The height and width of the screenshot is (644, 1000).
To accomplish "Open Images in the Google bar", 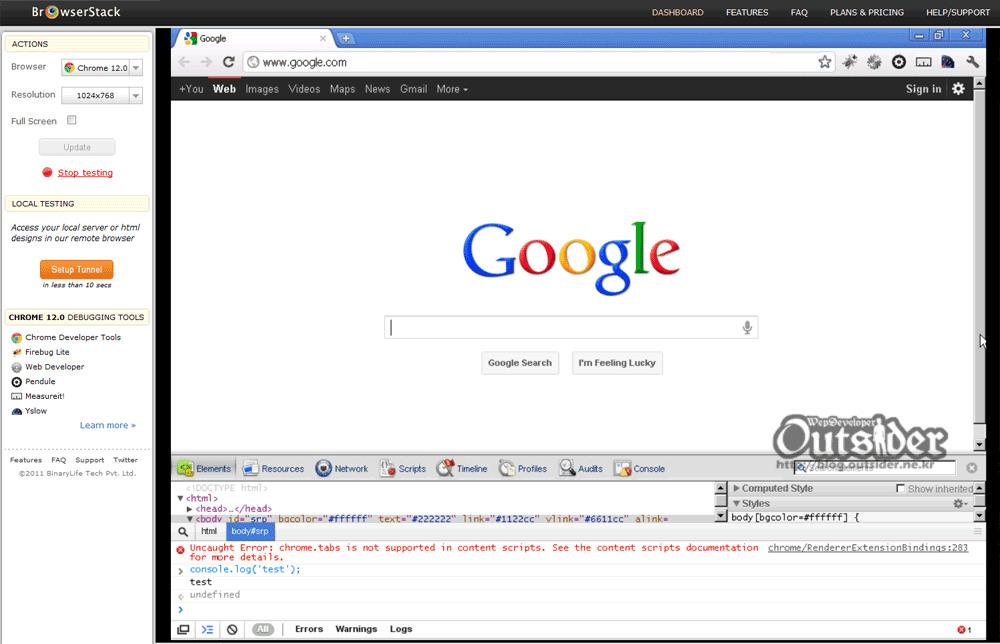I will point(261,89).
